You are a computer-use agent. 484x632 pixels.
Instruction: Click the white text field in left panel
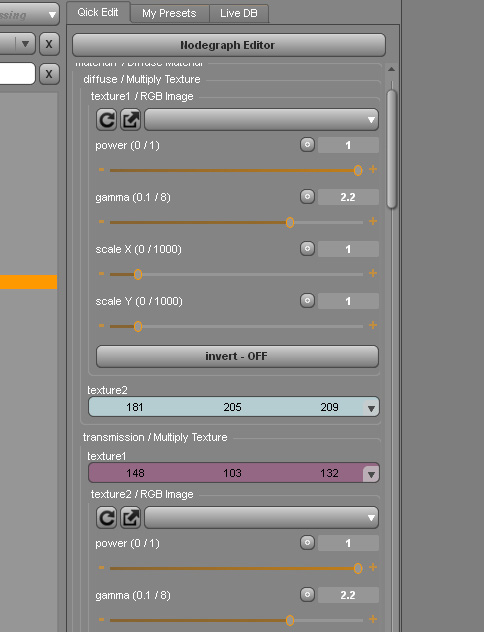click(x=17, y=73)
